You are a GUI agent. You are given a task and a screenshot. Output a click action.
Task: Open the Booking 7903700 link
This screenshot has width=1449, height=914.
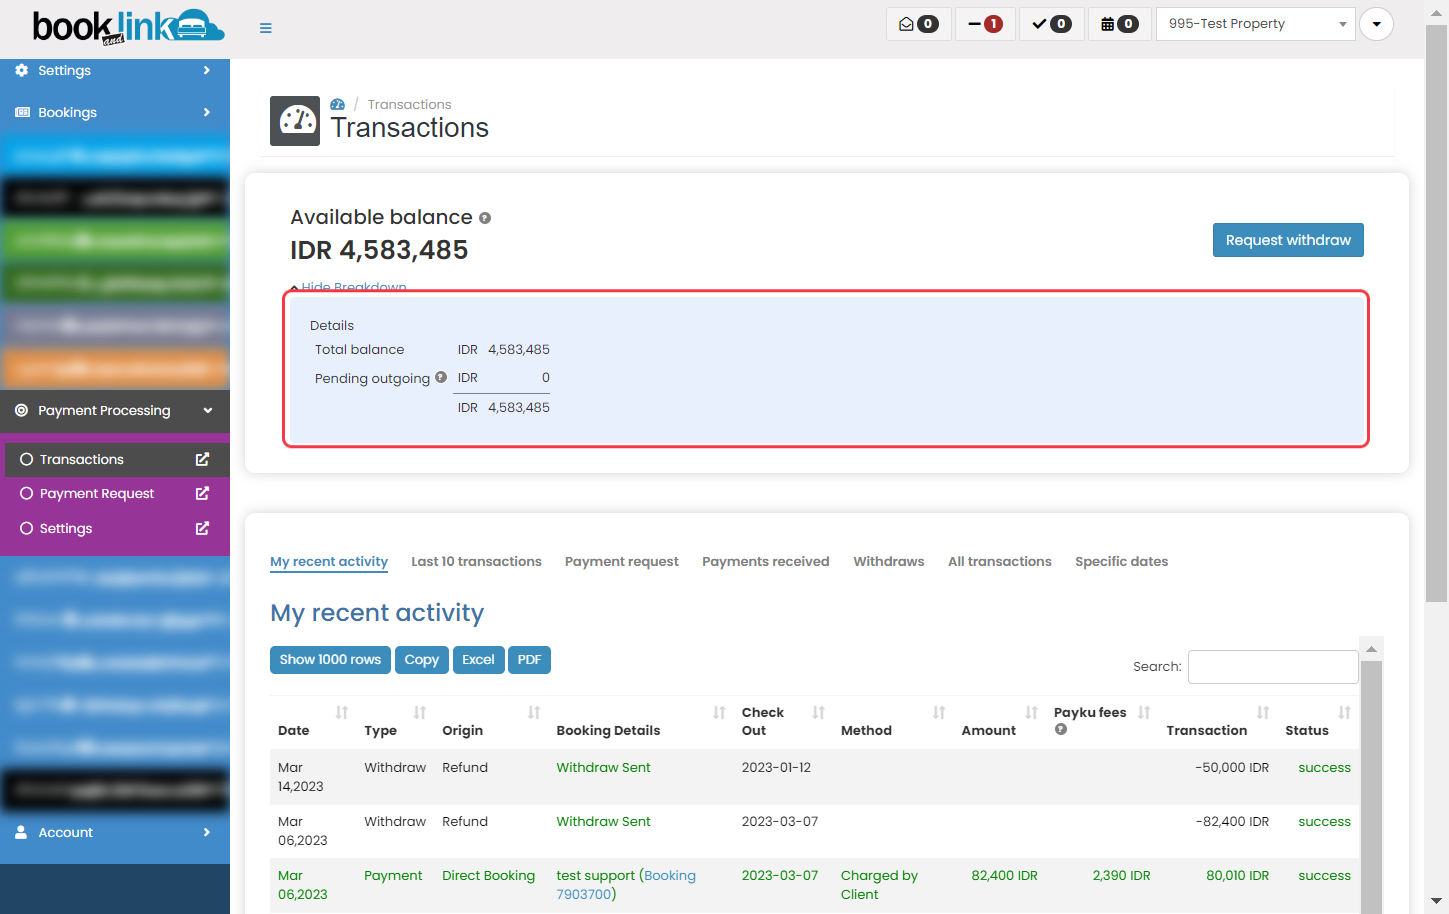tap(626, 885)
